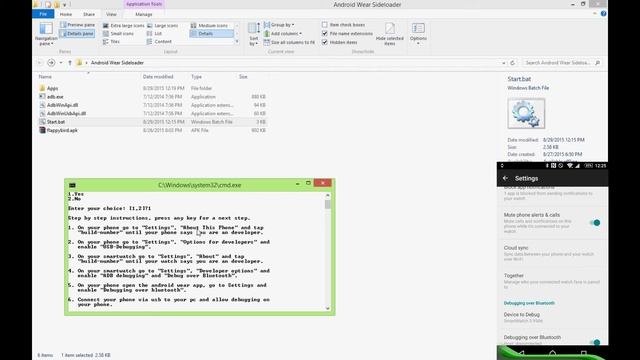Toggle the Preview pane button
This screenshot has width=640, height=360.
[77, 25]
